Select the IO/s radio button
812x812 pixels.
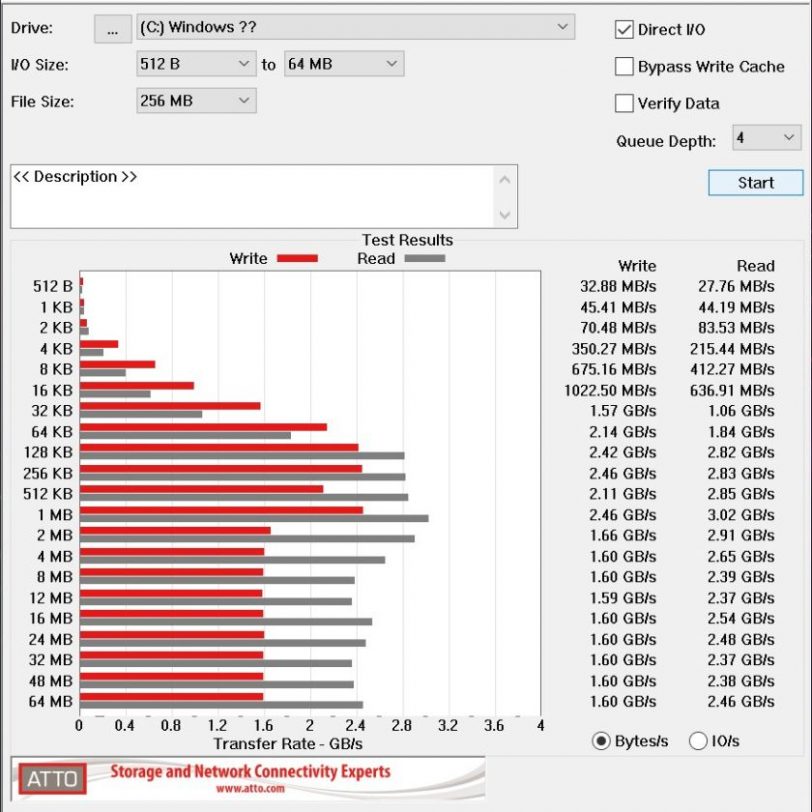coord(698,741)
